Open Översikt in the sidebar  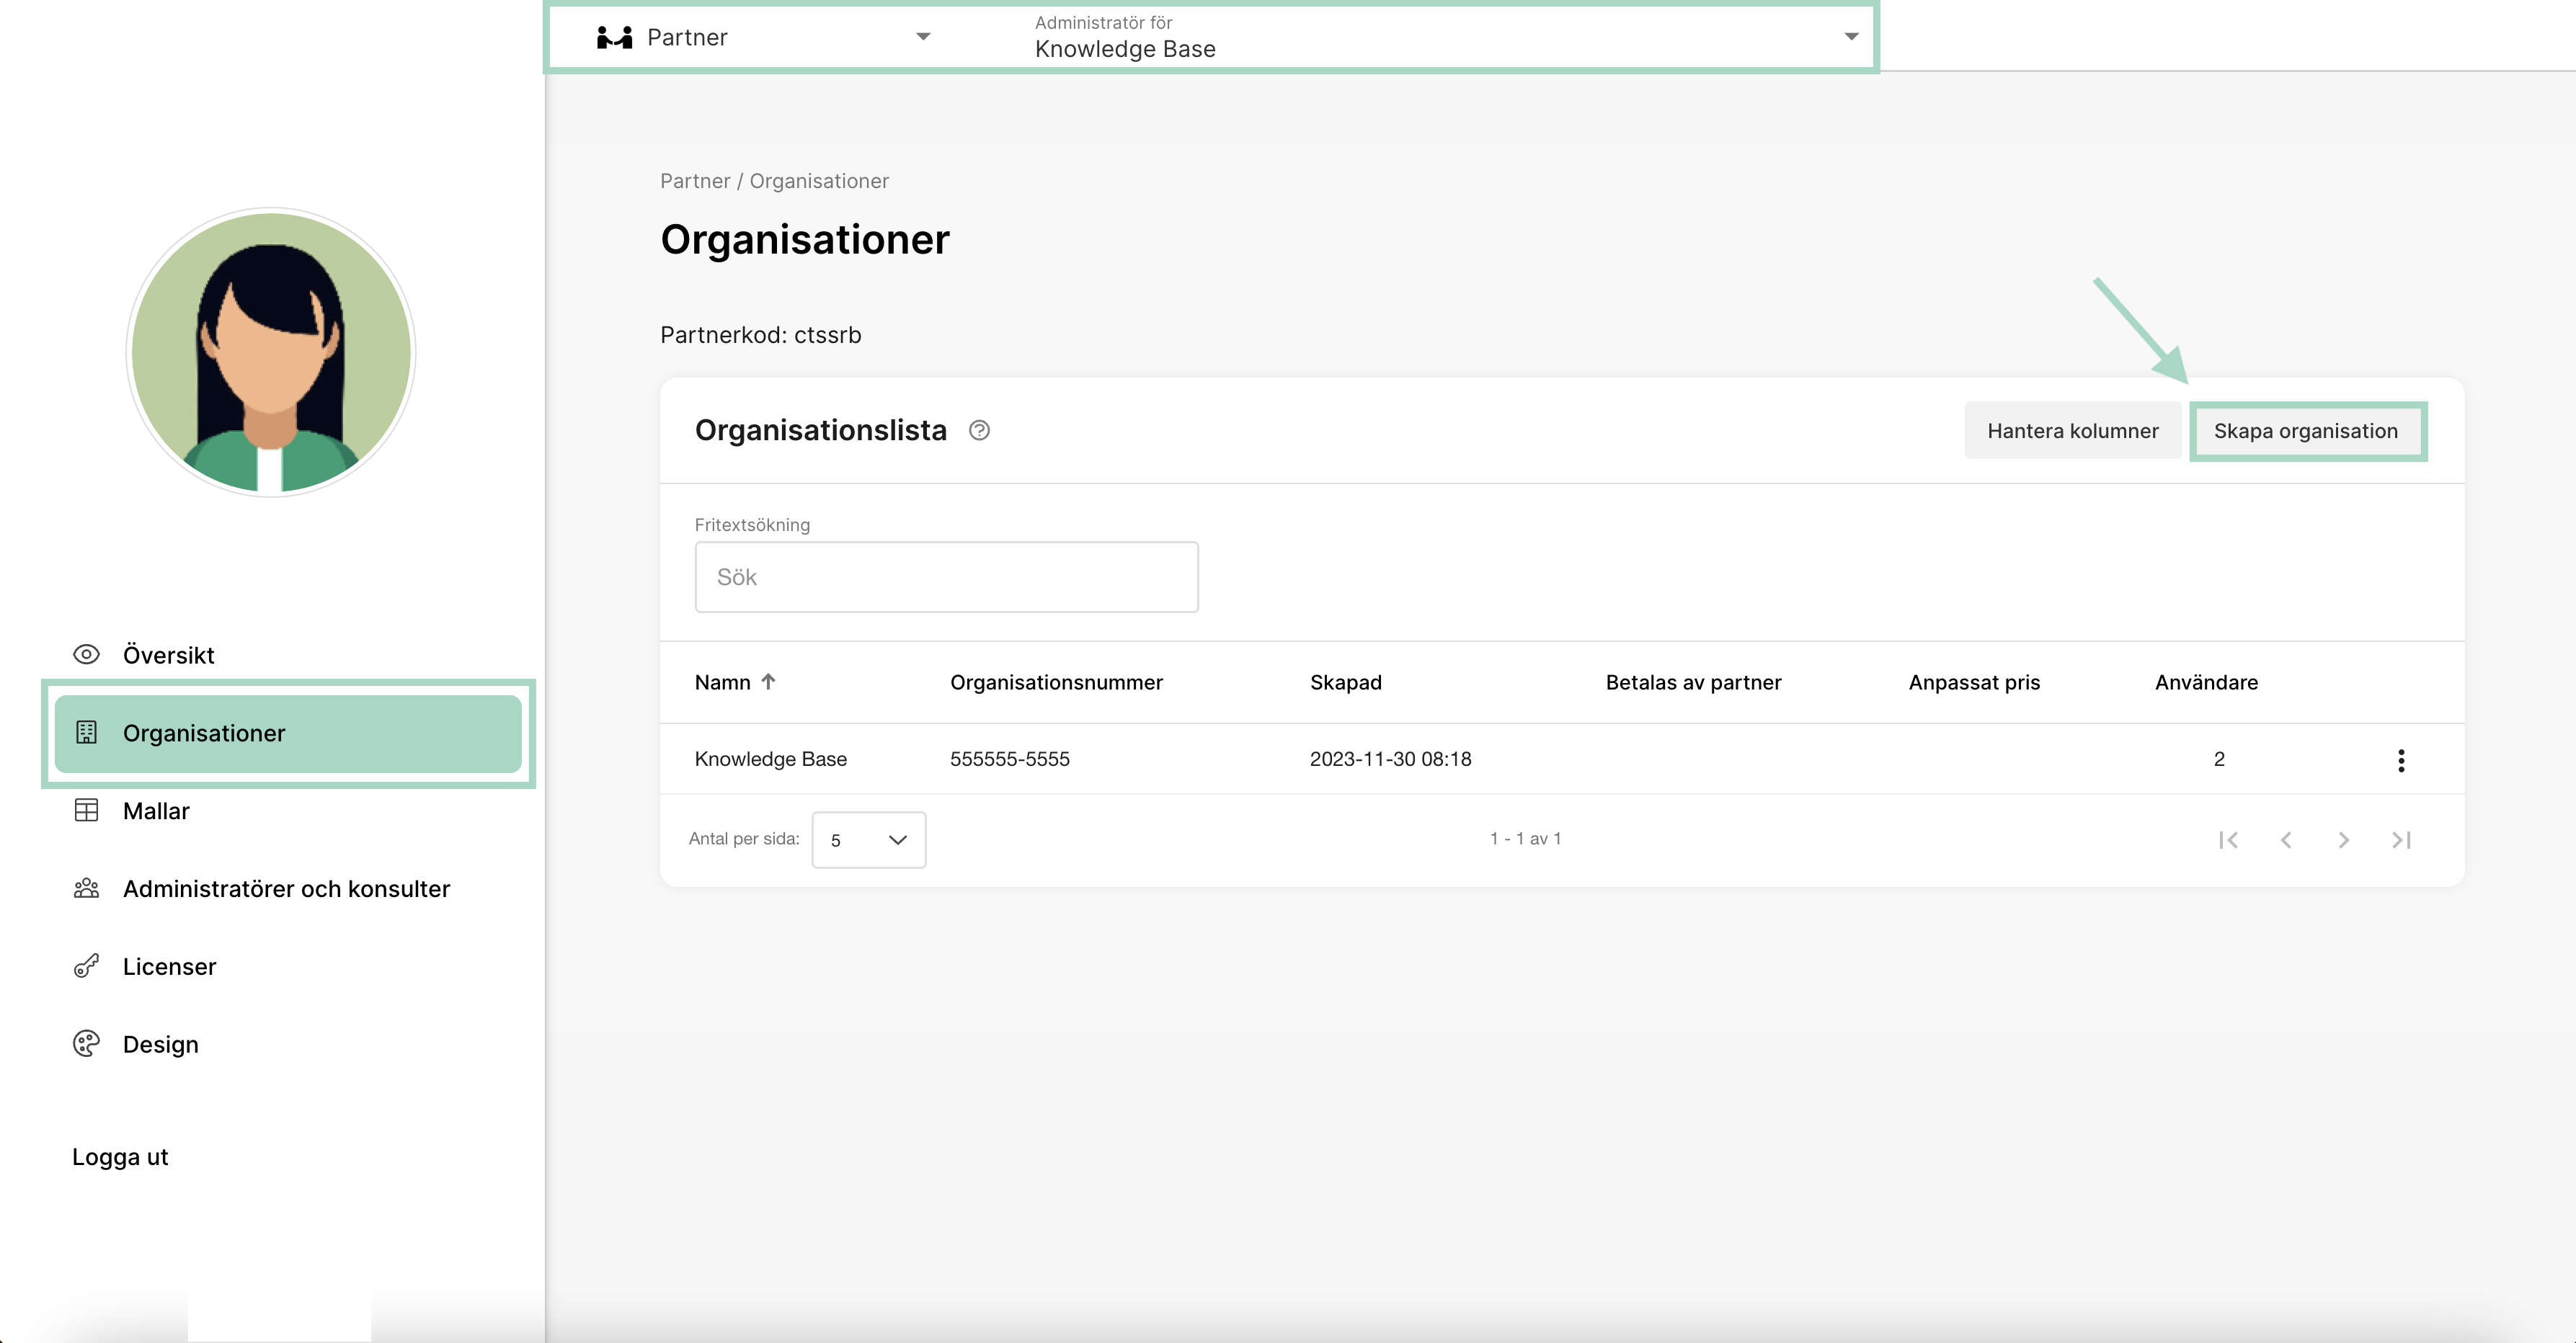pyautogui.click(x=288, y=655)
